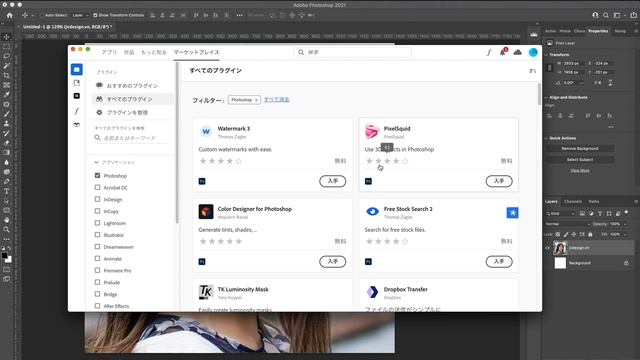Switch to the marketplace tab in Creative Cloud
This screenshot has height=360, width=640.
coord(196,52)
